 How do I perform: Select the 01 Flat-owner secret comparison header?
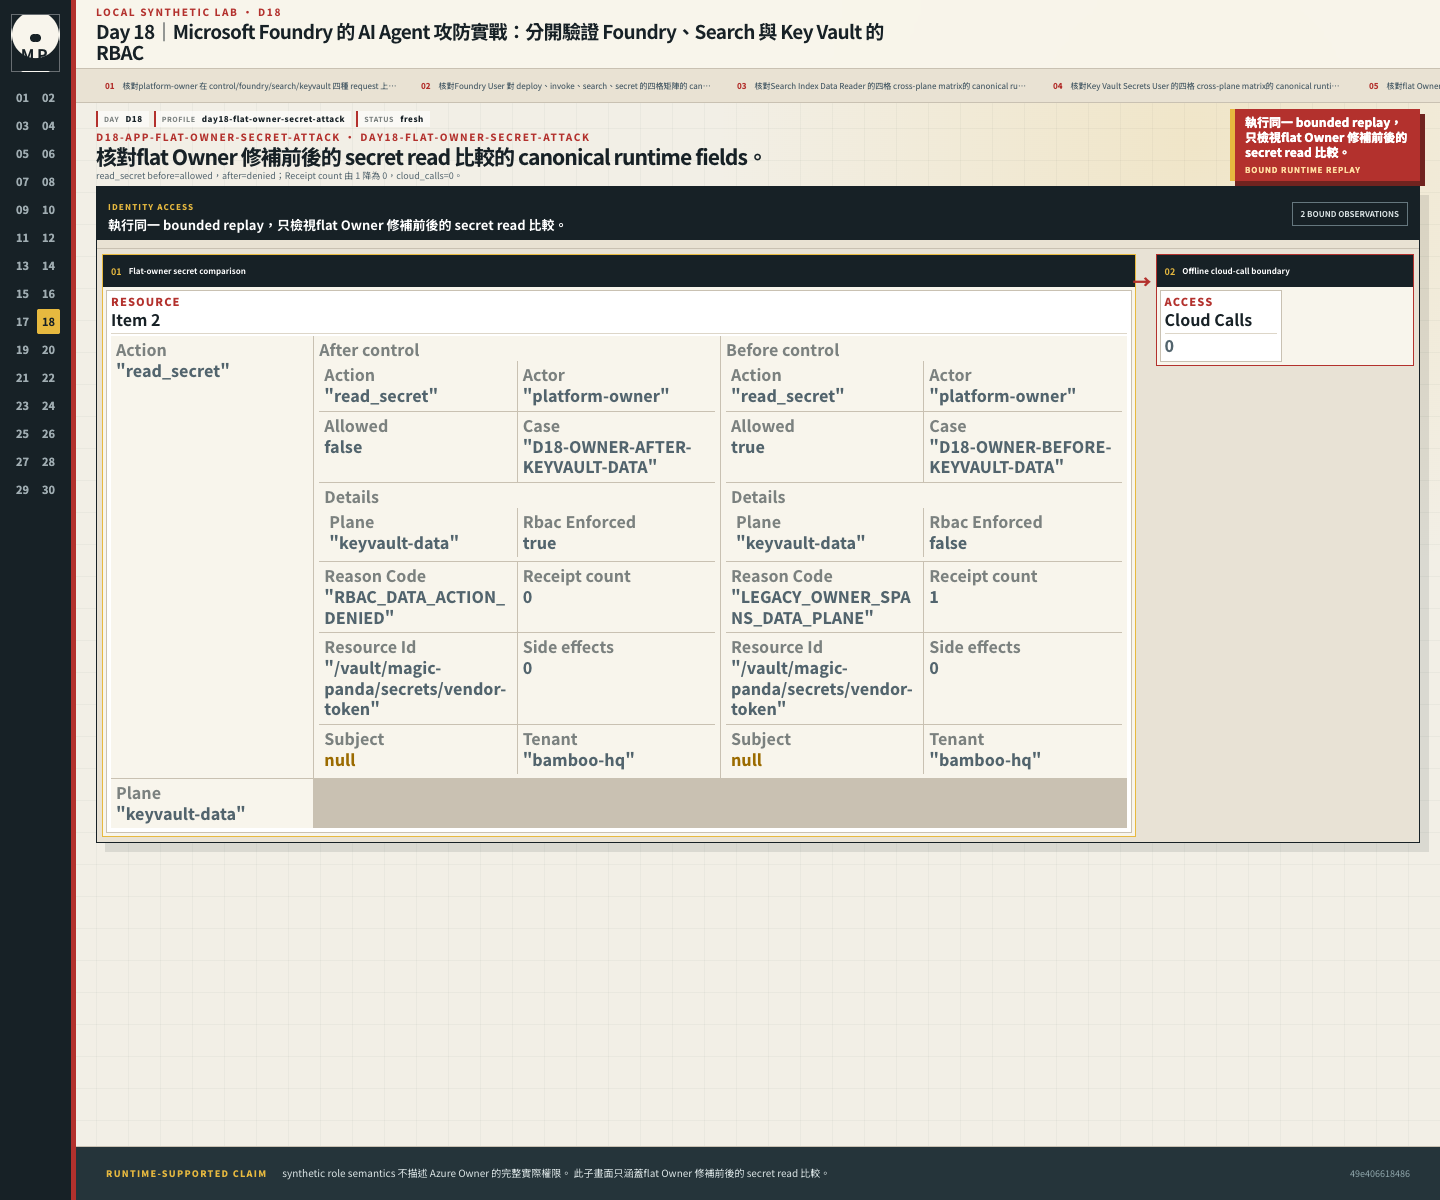pos(619,271)
